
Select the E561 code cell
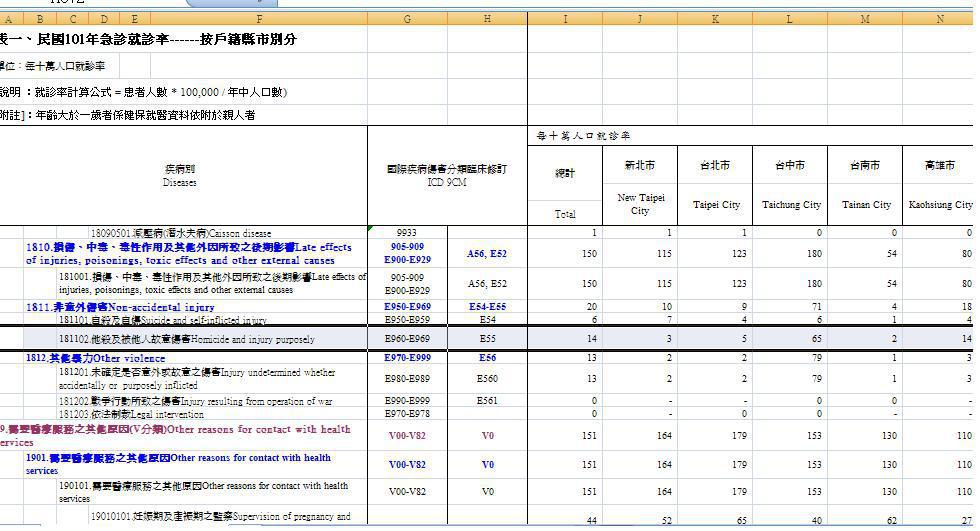[x=488, y=400]
